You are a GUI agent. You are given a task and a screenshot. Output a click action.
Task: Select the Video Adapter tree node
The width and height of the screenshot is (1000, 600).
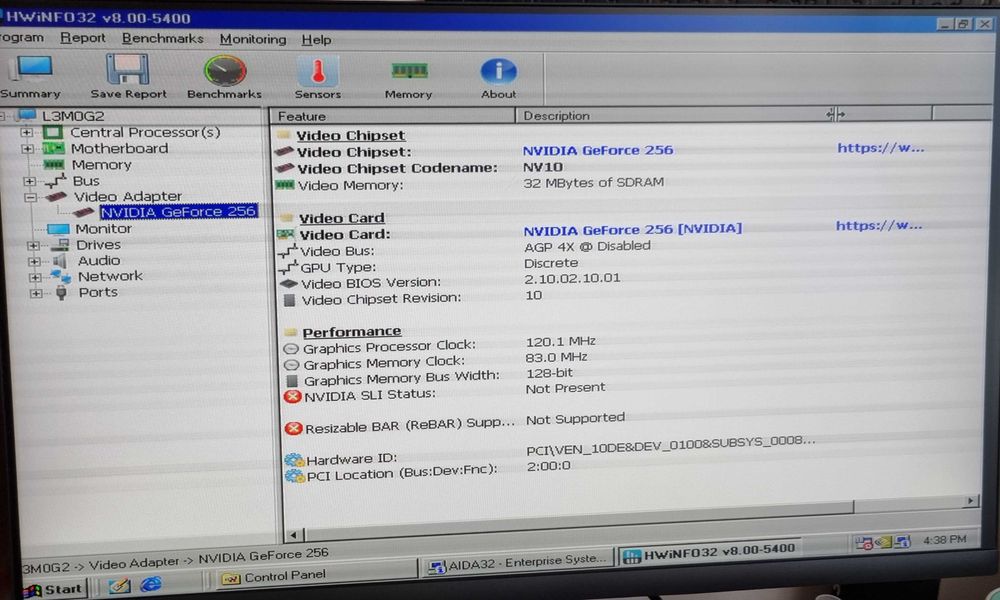128,196
